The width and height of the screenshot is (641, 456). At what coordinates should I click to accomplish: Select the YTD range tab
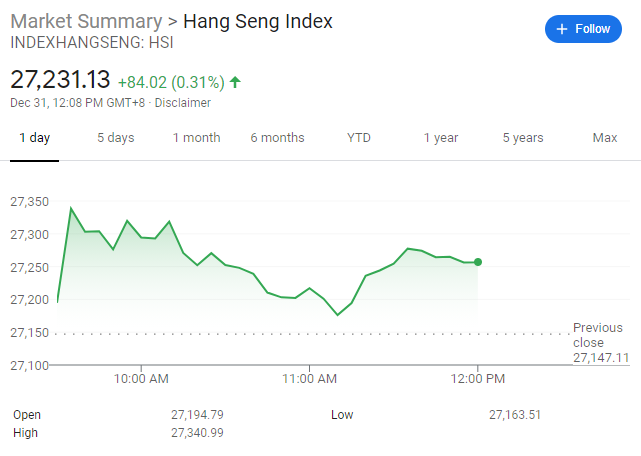(x=359, y=138)
